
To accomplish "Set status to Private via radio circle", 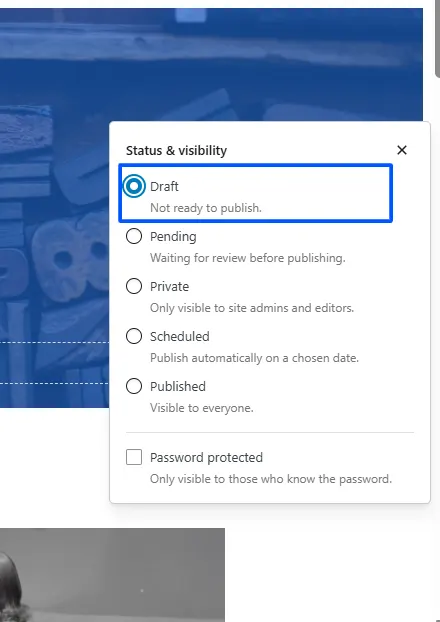I will [x=134, y=286].
